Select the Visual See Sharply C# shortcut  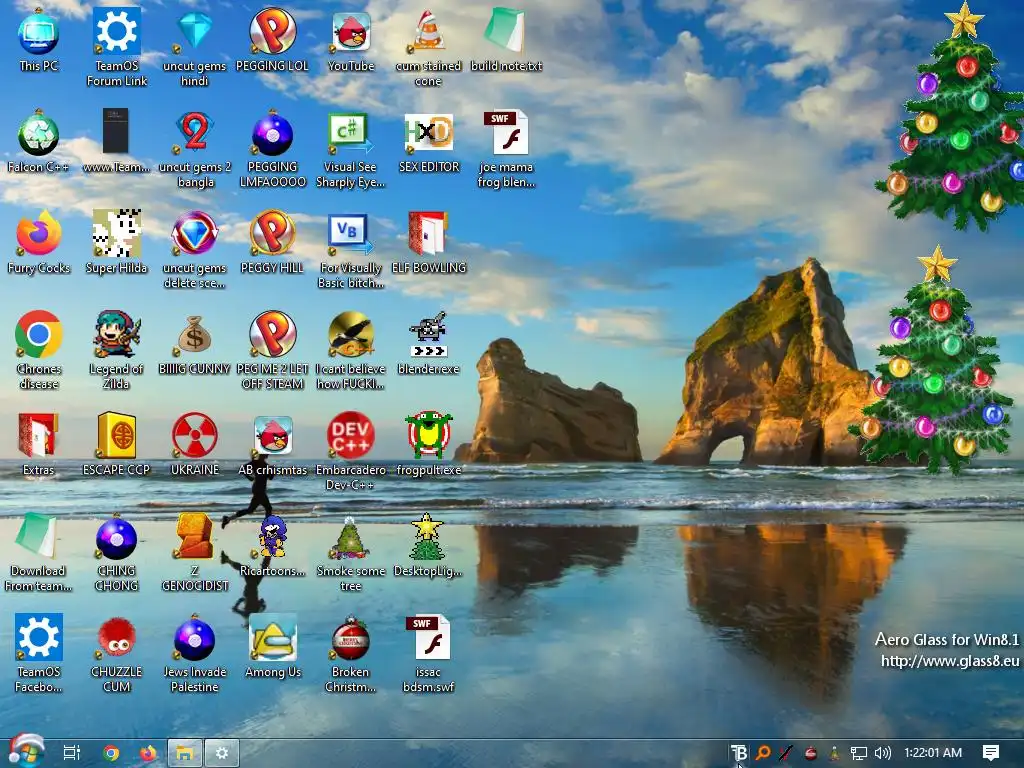[x=351, y=148]
